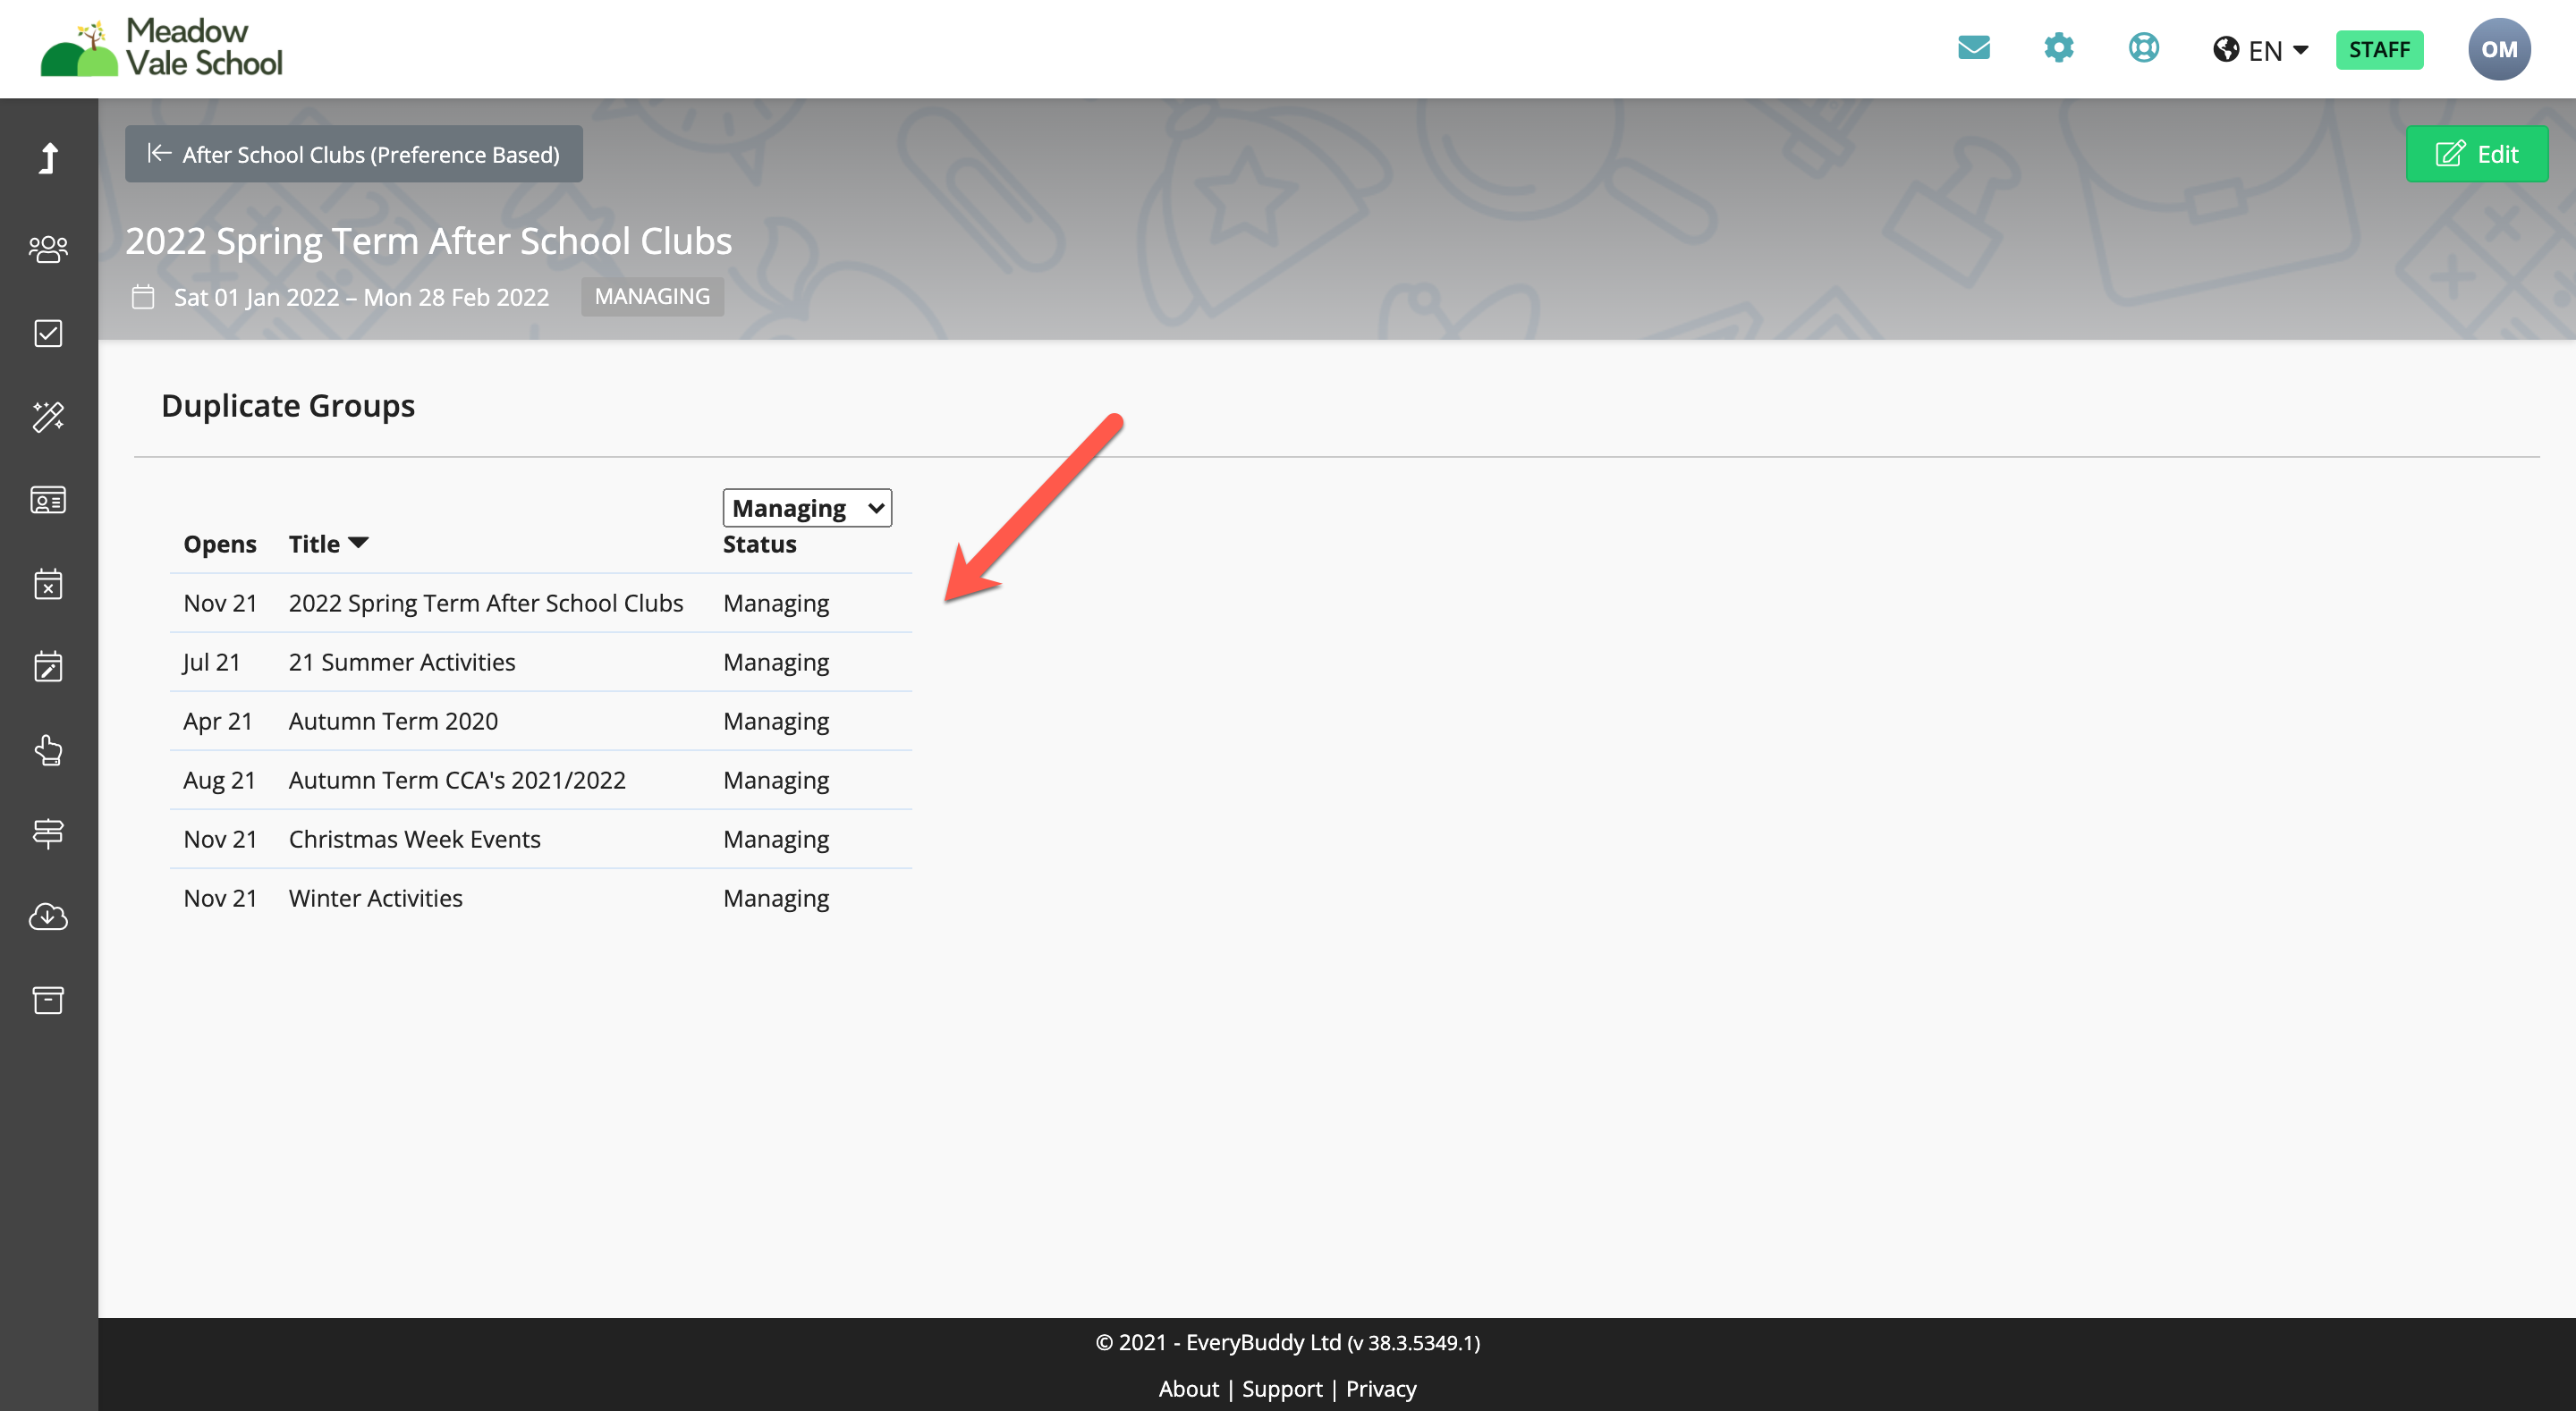Image resolution: width=2576 pixels, height=1411 pixels.
Task: Open the OM user avatar menu
Action: pyautogui.click(x=2498, y=49)
